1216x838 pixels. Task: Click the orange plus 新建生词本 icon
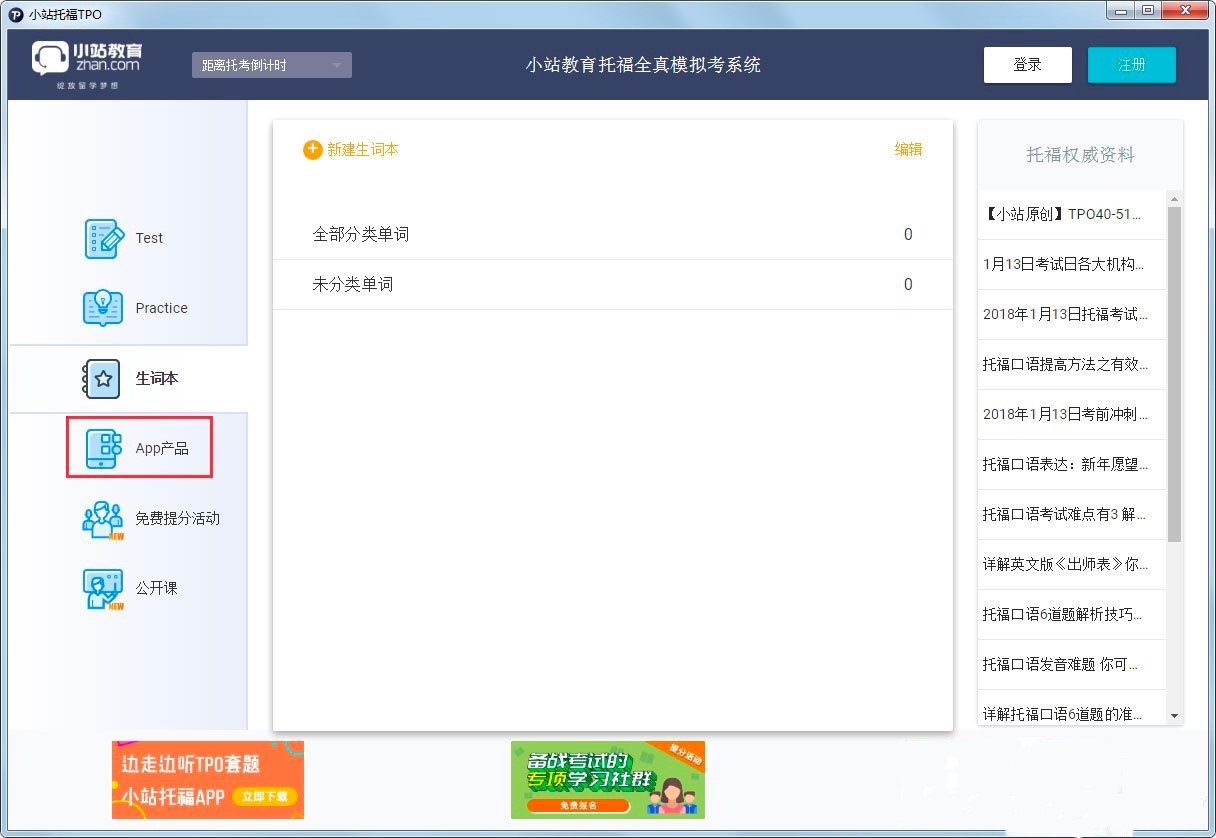(313, 150)
